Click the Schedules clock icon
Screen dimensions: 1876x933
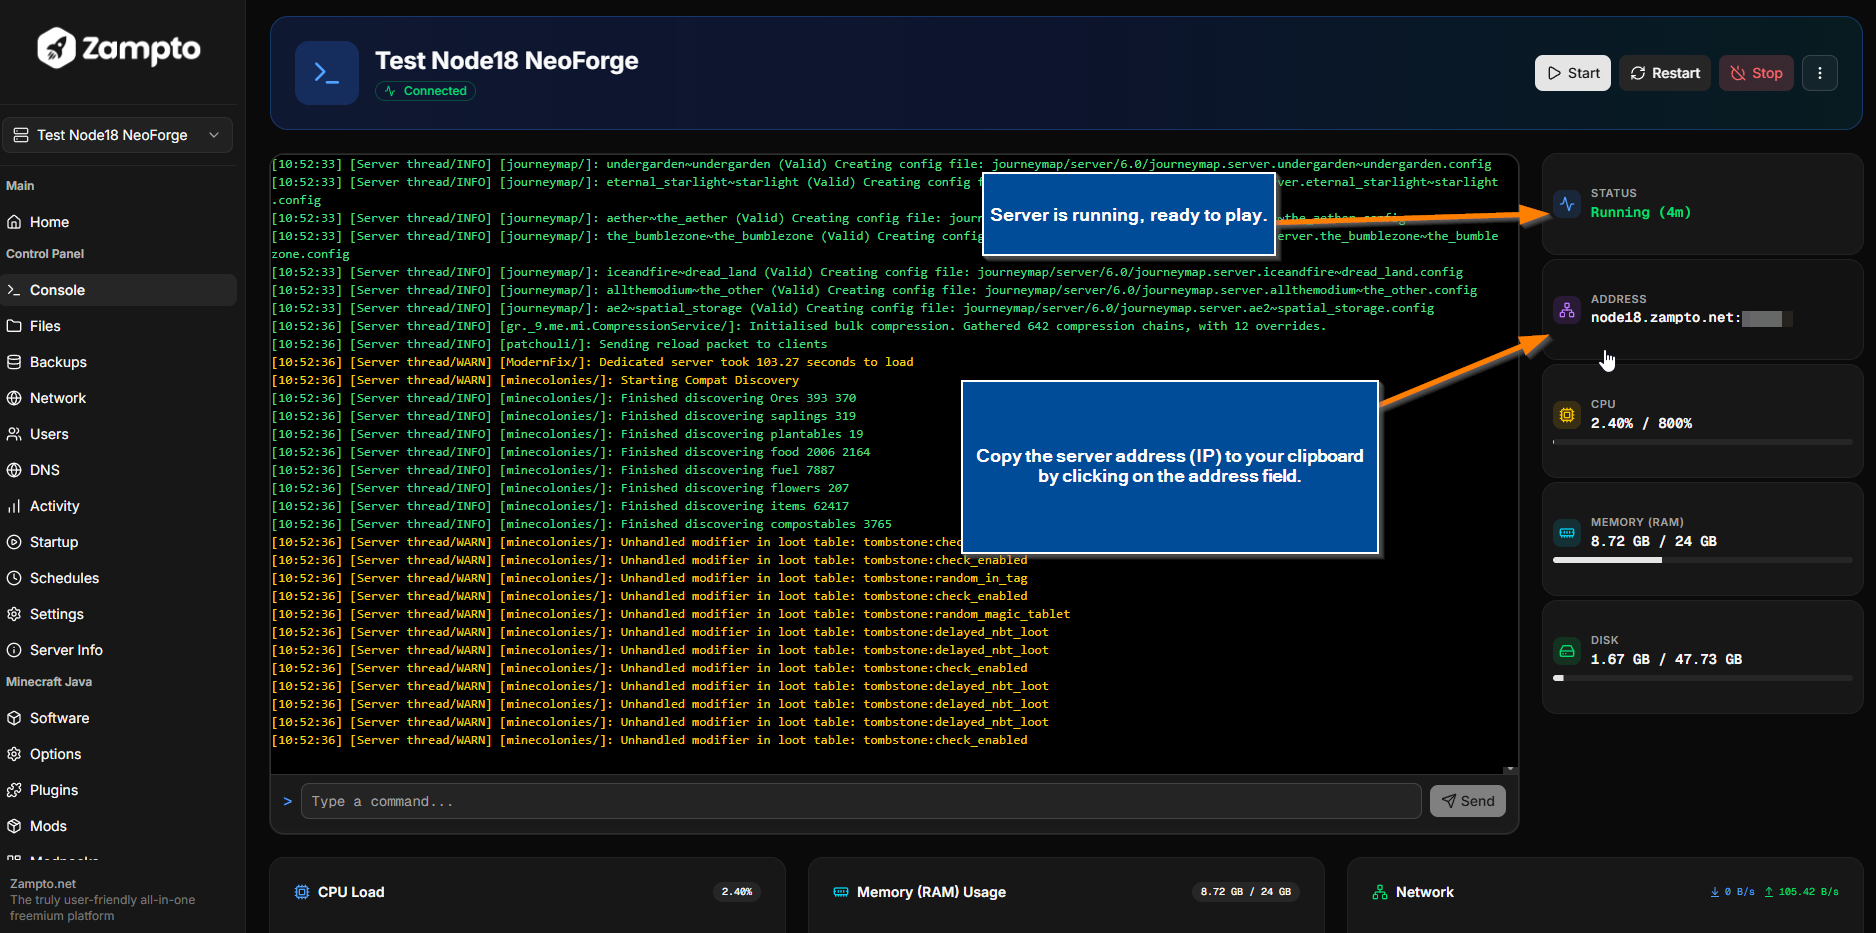click(x=14, y=578)
